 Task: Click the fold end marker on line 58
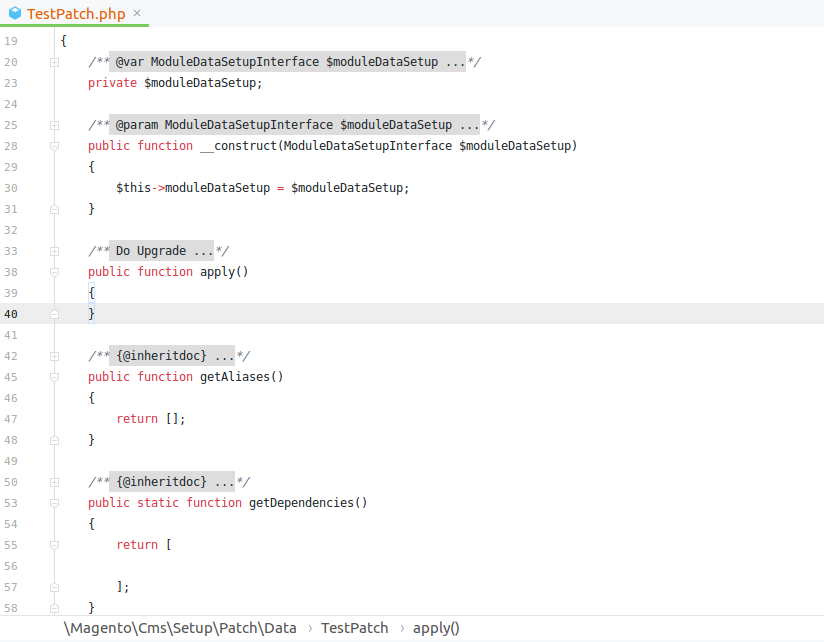(54, 609)
